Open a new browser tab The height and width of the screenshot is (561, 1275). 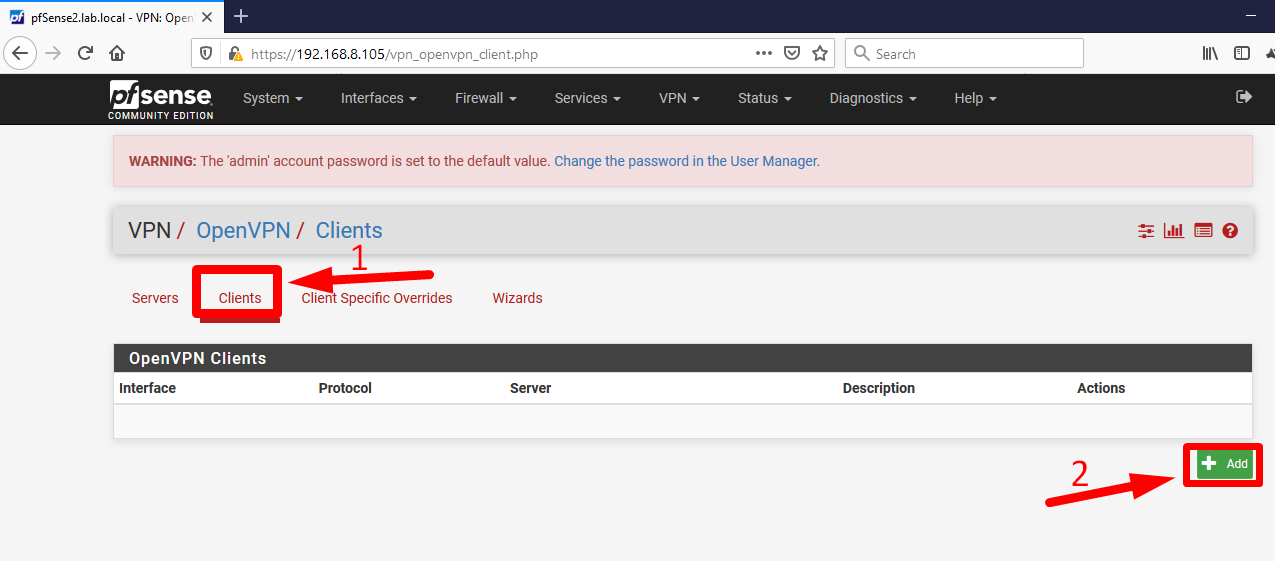[x=240, y=16]
